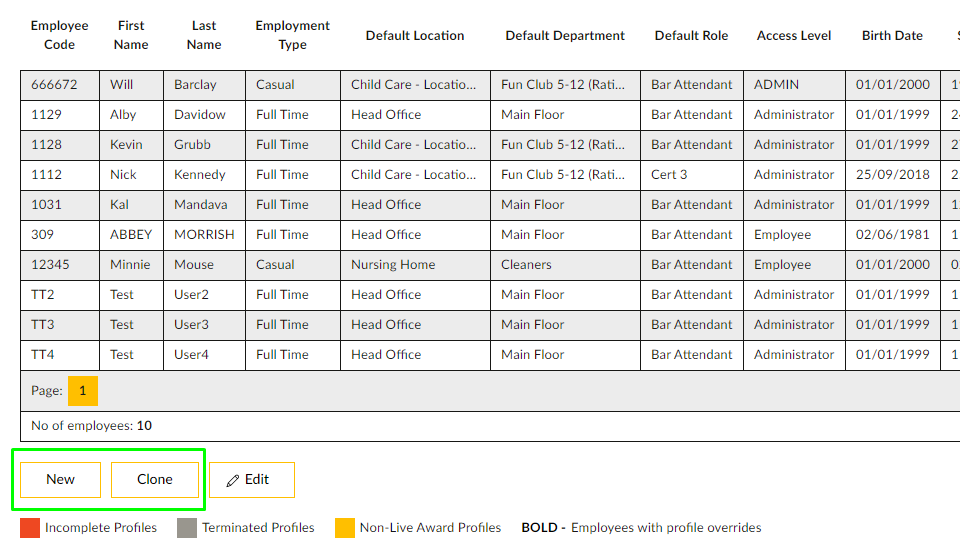The image size is (977, 556).
Task: Click first name Nick
Action: [x=123, y=175]
